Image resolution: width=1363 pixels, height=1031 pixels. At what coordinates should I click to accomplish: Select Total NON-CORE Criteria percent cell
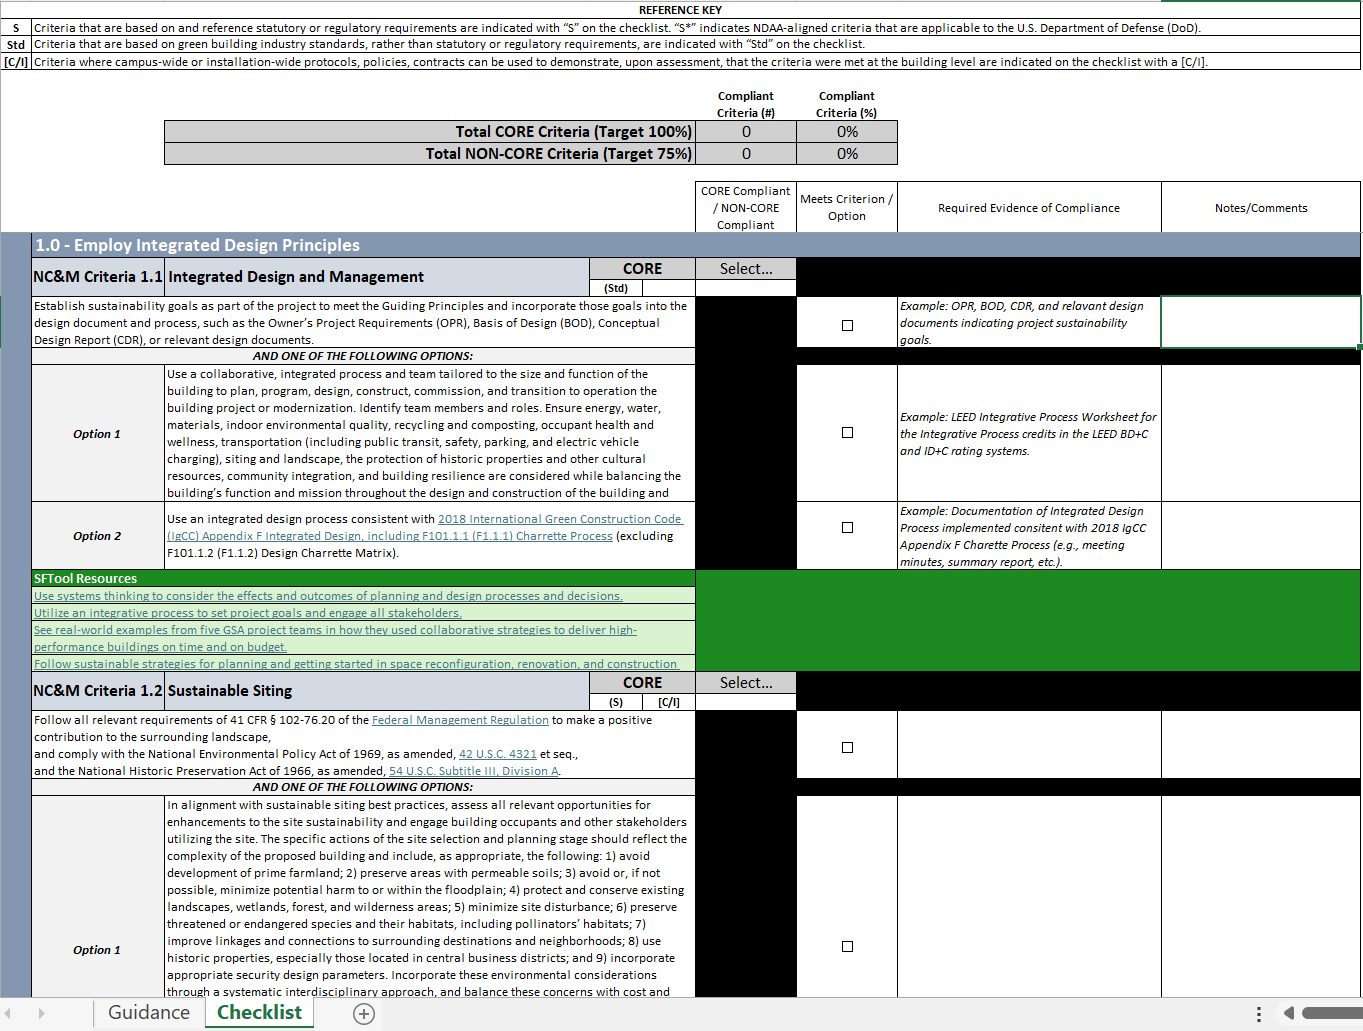[847, 154]
